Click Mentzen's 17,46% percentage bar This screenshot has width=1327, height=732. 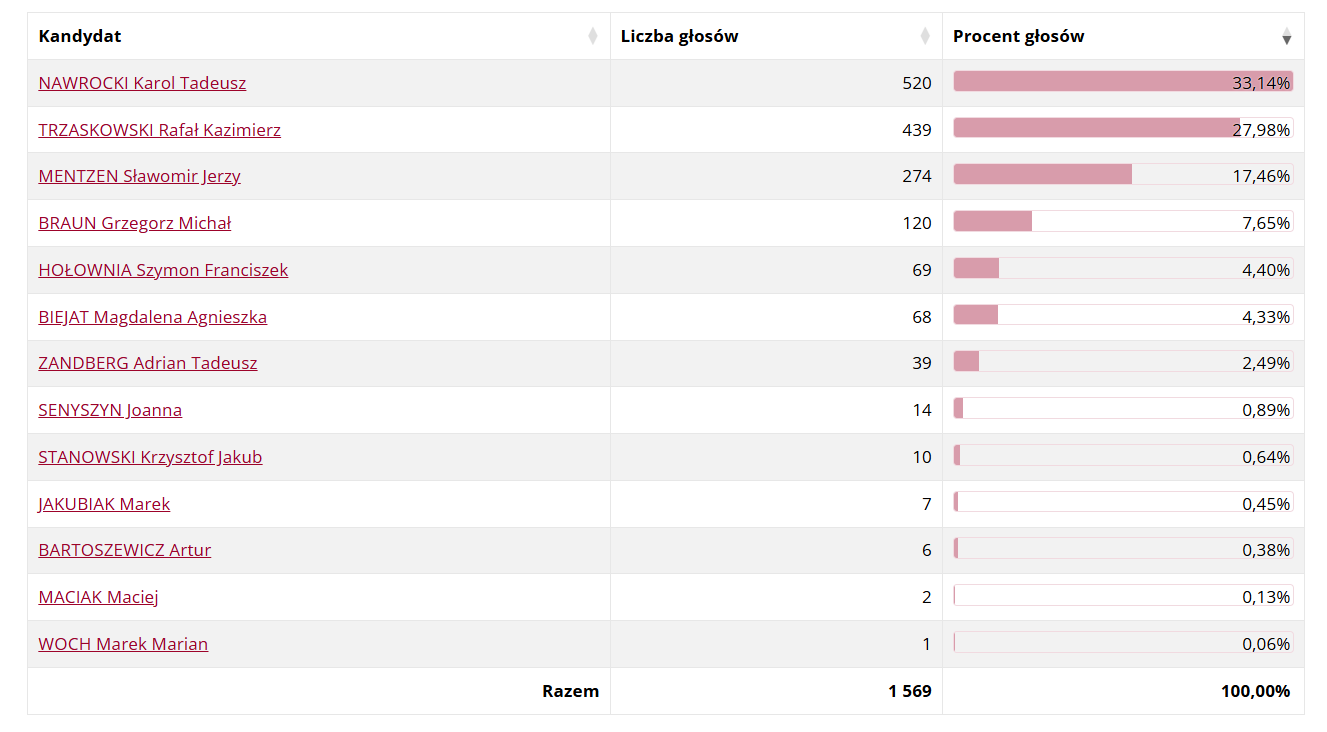click(1042, 175)
